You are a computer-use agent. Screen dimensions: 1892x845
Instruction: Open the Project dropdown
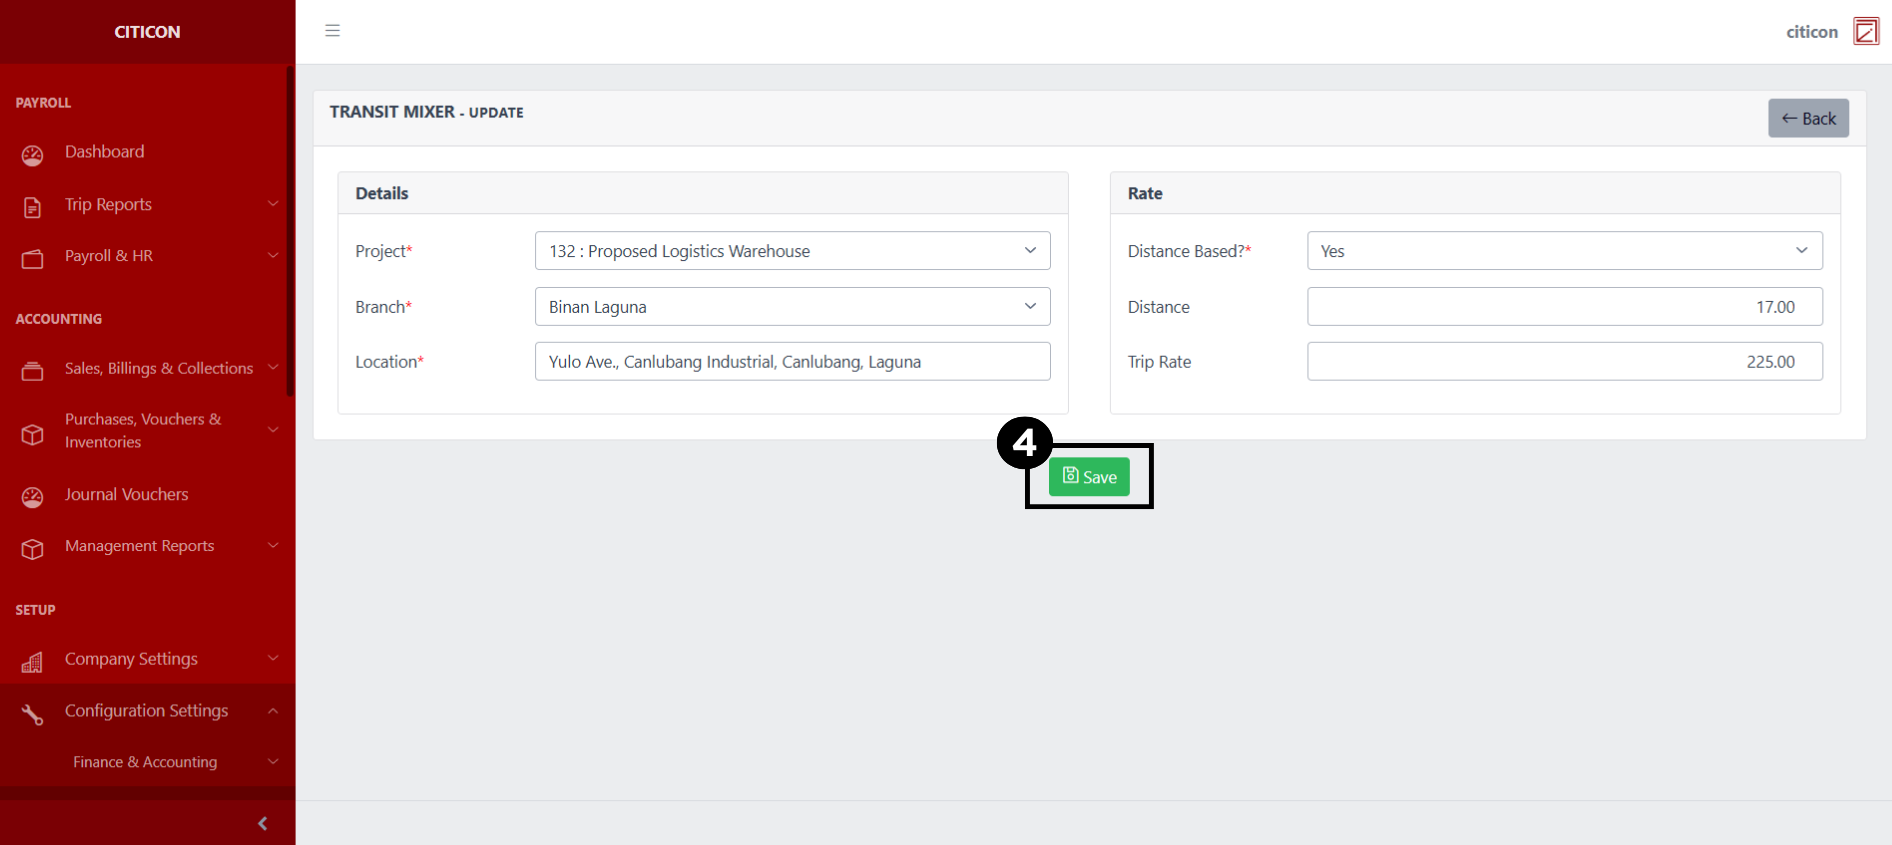tap(792, 251)
